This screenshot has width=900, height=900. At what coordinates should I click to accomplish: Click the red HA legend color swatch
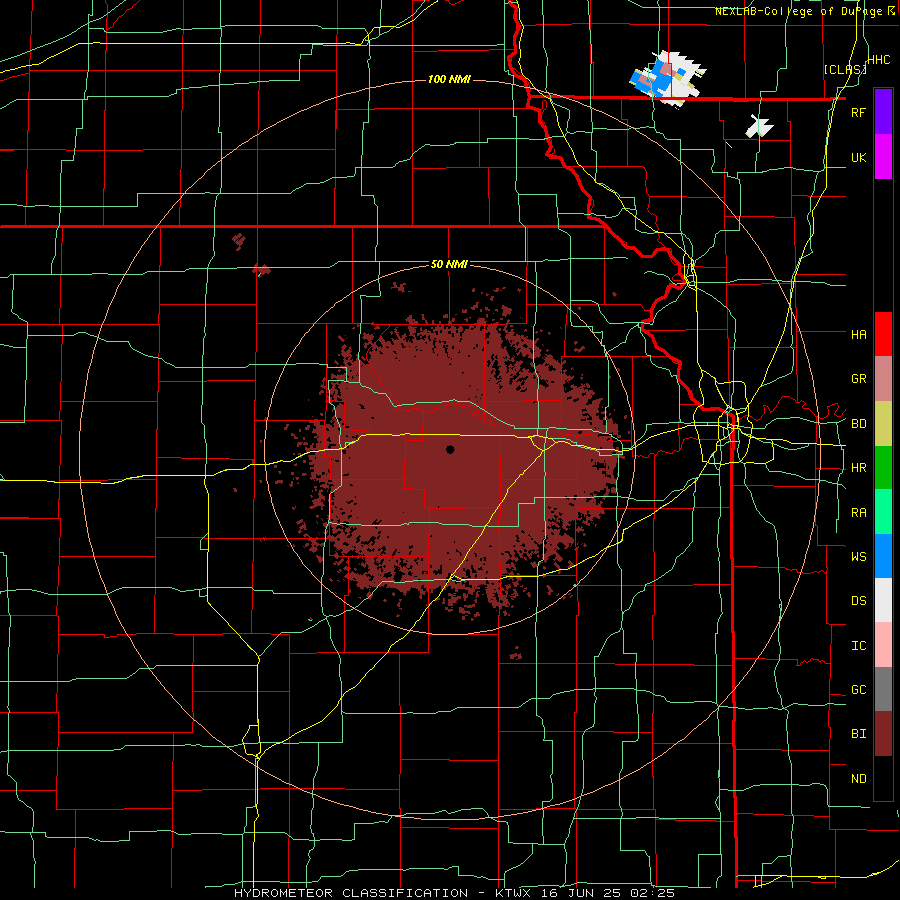[x=883, y=334]
